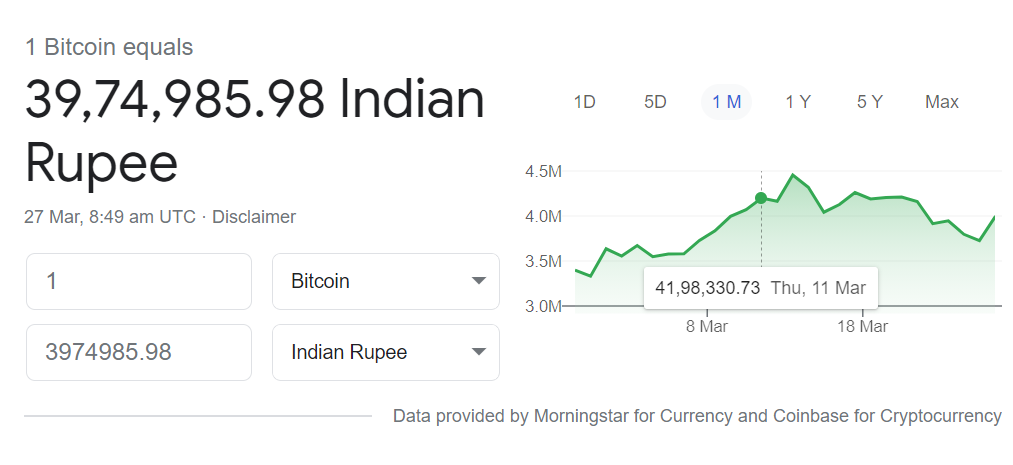
Task: Click the 41,98,330.73 Thu, 11 Mar tooltip
Action: click(760, 288)
